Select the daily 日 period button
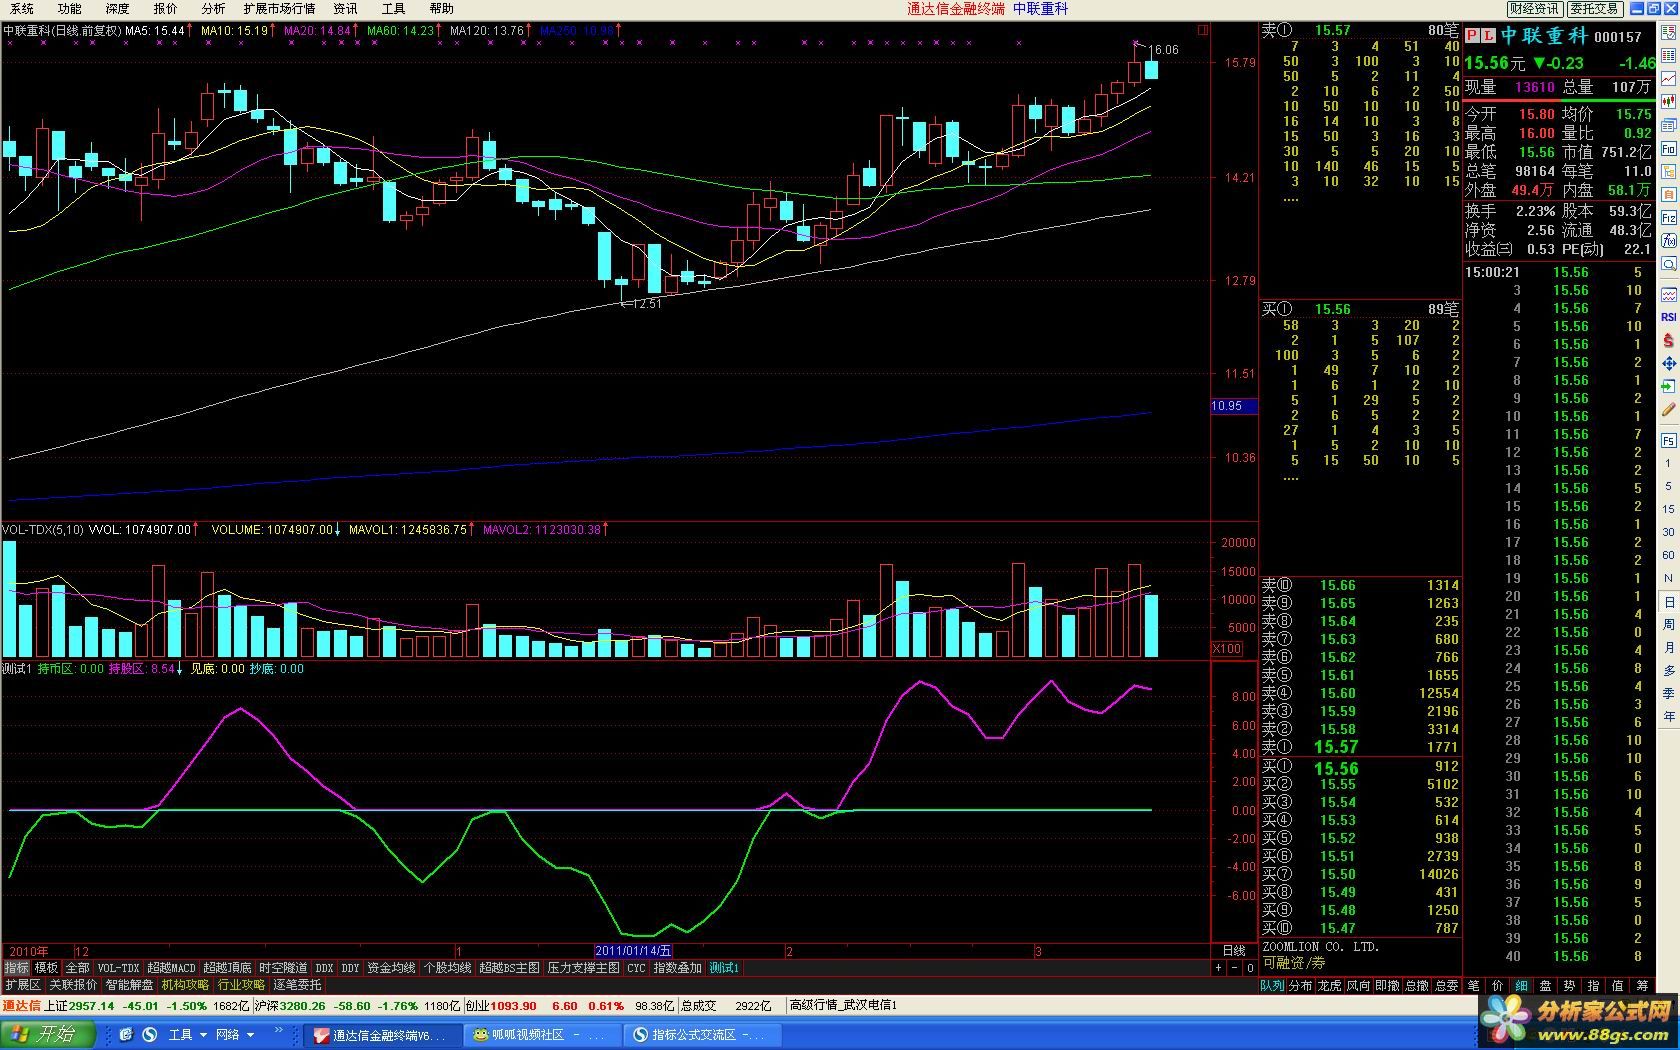The height and width of the screenshot is (1050, 1680). pyautogui.click(x=1668, y=602)
